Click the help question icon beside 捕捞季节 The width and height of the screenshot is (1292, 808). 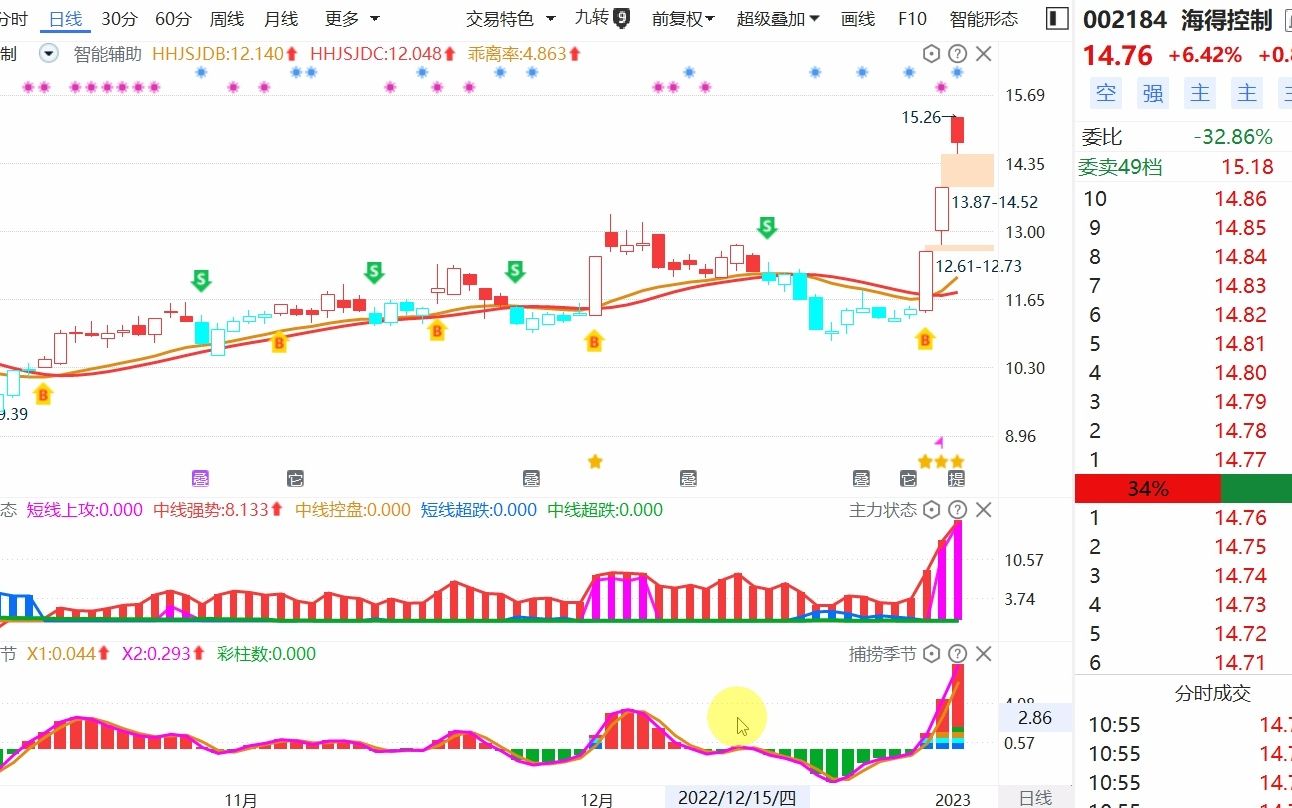pos(957,654)
